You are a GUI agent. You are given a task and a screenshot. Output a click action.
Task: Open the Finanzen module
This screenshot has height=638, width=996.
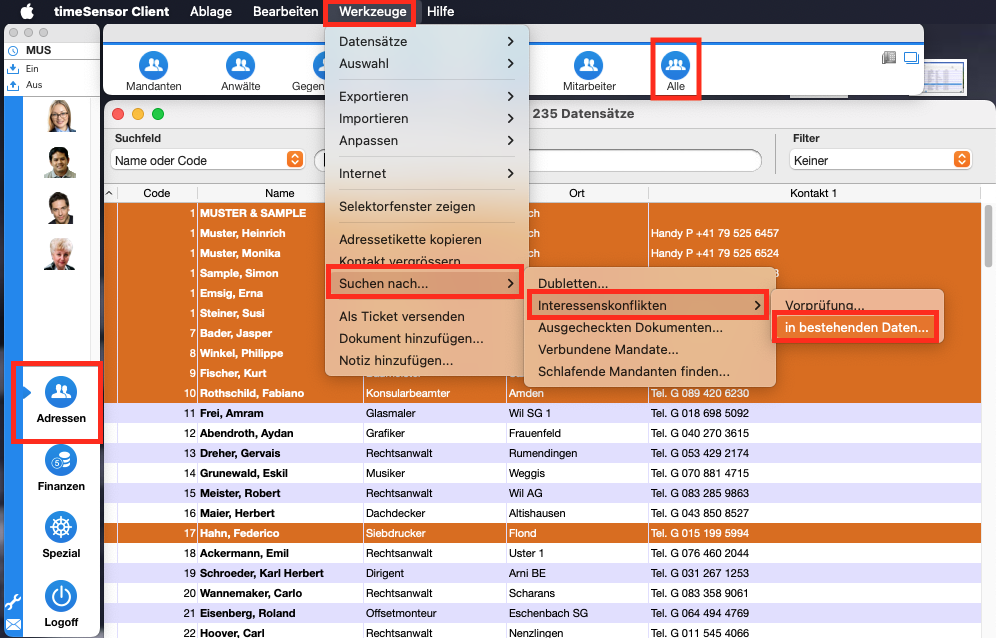point(61,469)
